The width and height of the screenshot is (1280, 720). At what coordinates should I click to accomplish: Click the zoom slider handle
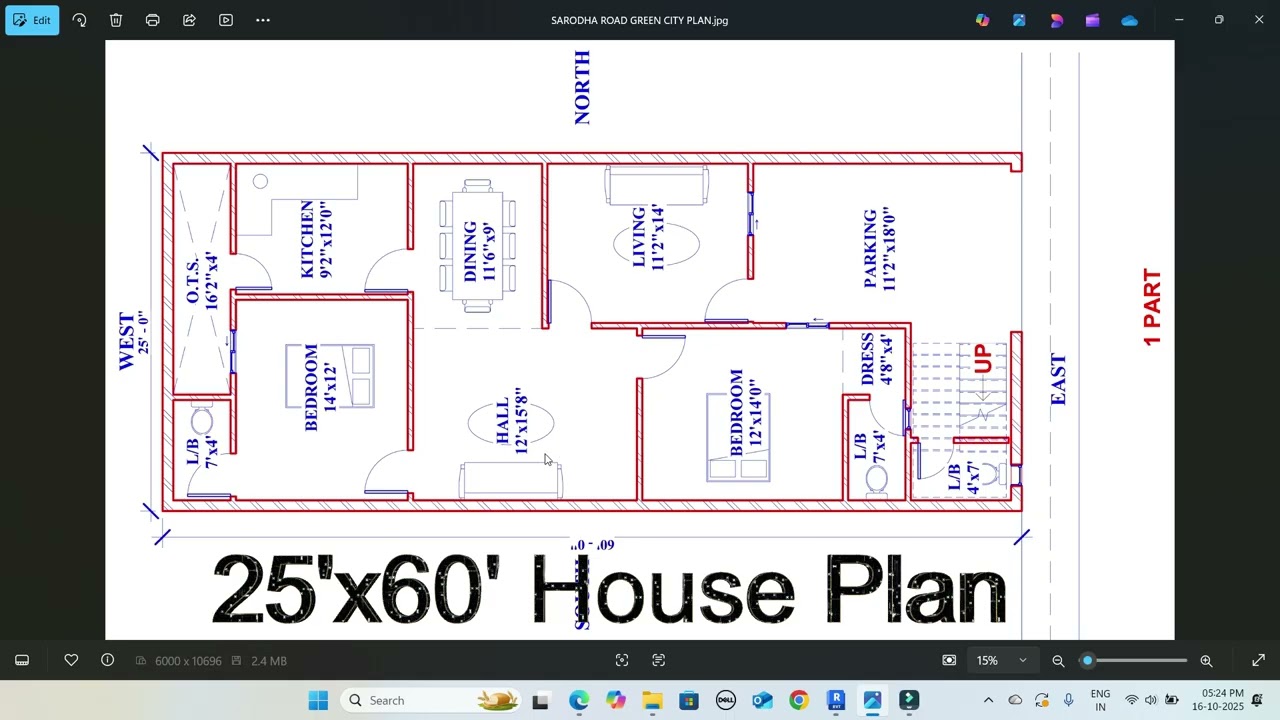coord(1087,660)
